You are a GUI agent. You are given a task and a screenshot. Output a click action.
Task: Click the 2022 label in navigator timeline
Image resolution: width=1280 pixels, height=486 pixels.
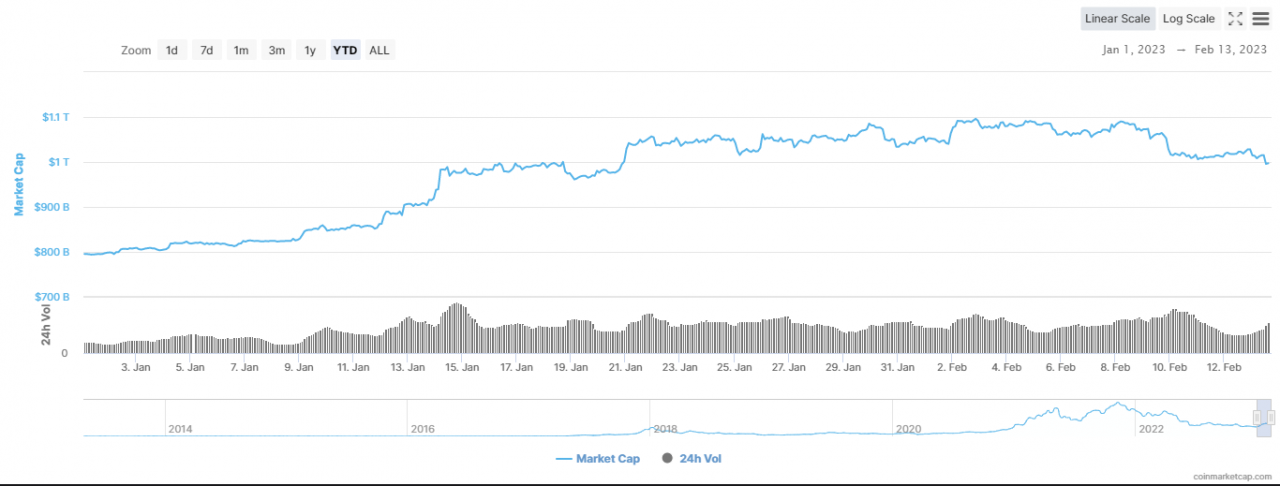1151,429
